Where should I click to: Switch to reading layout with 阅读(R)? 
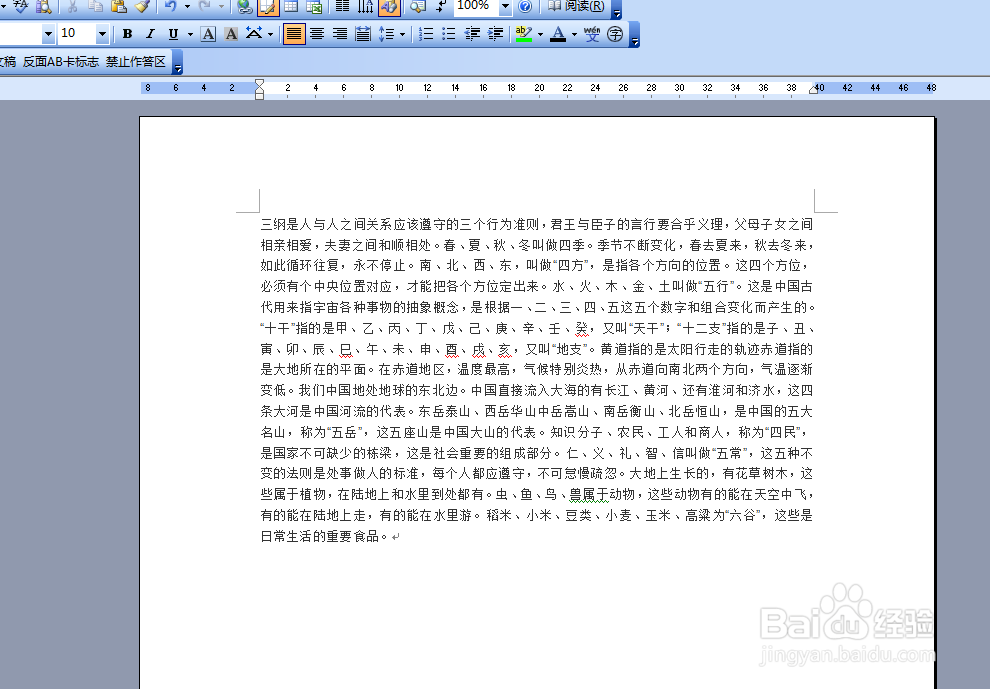point(575,6)
